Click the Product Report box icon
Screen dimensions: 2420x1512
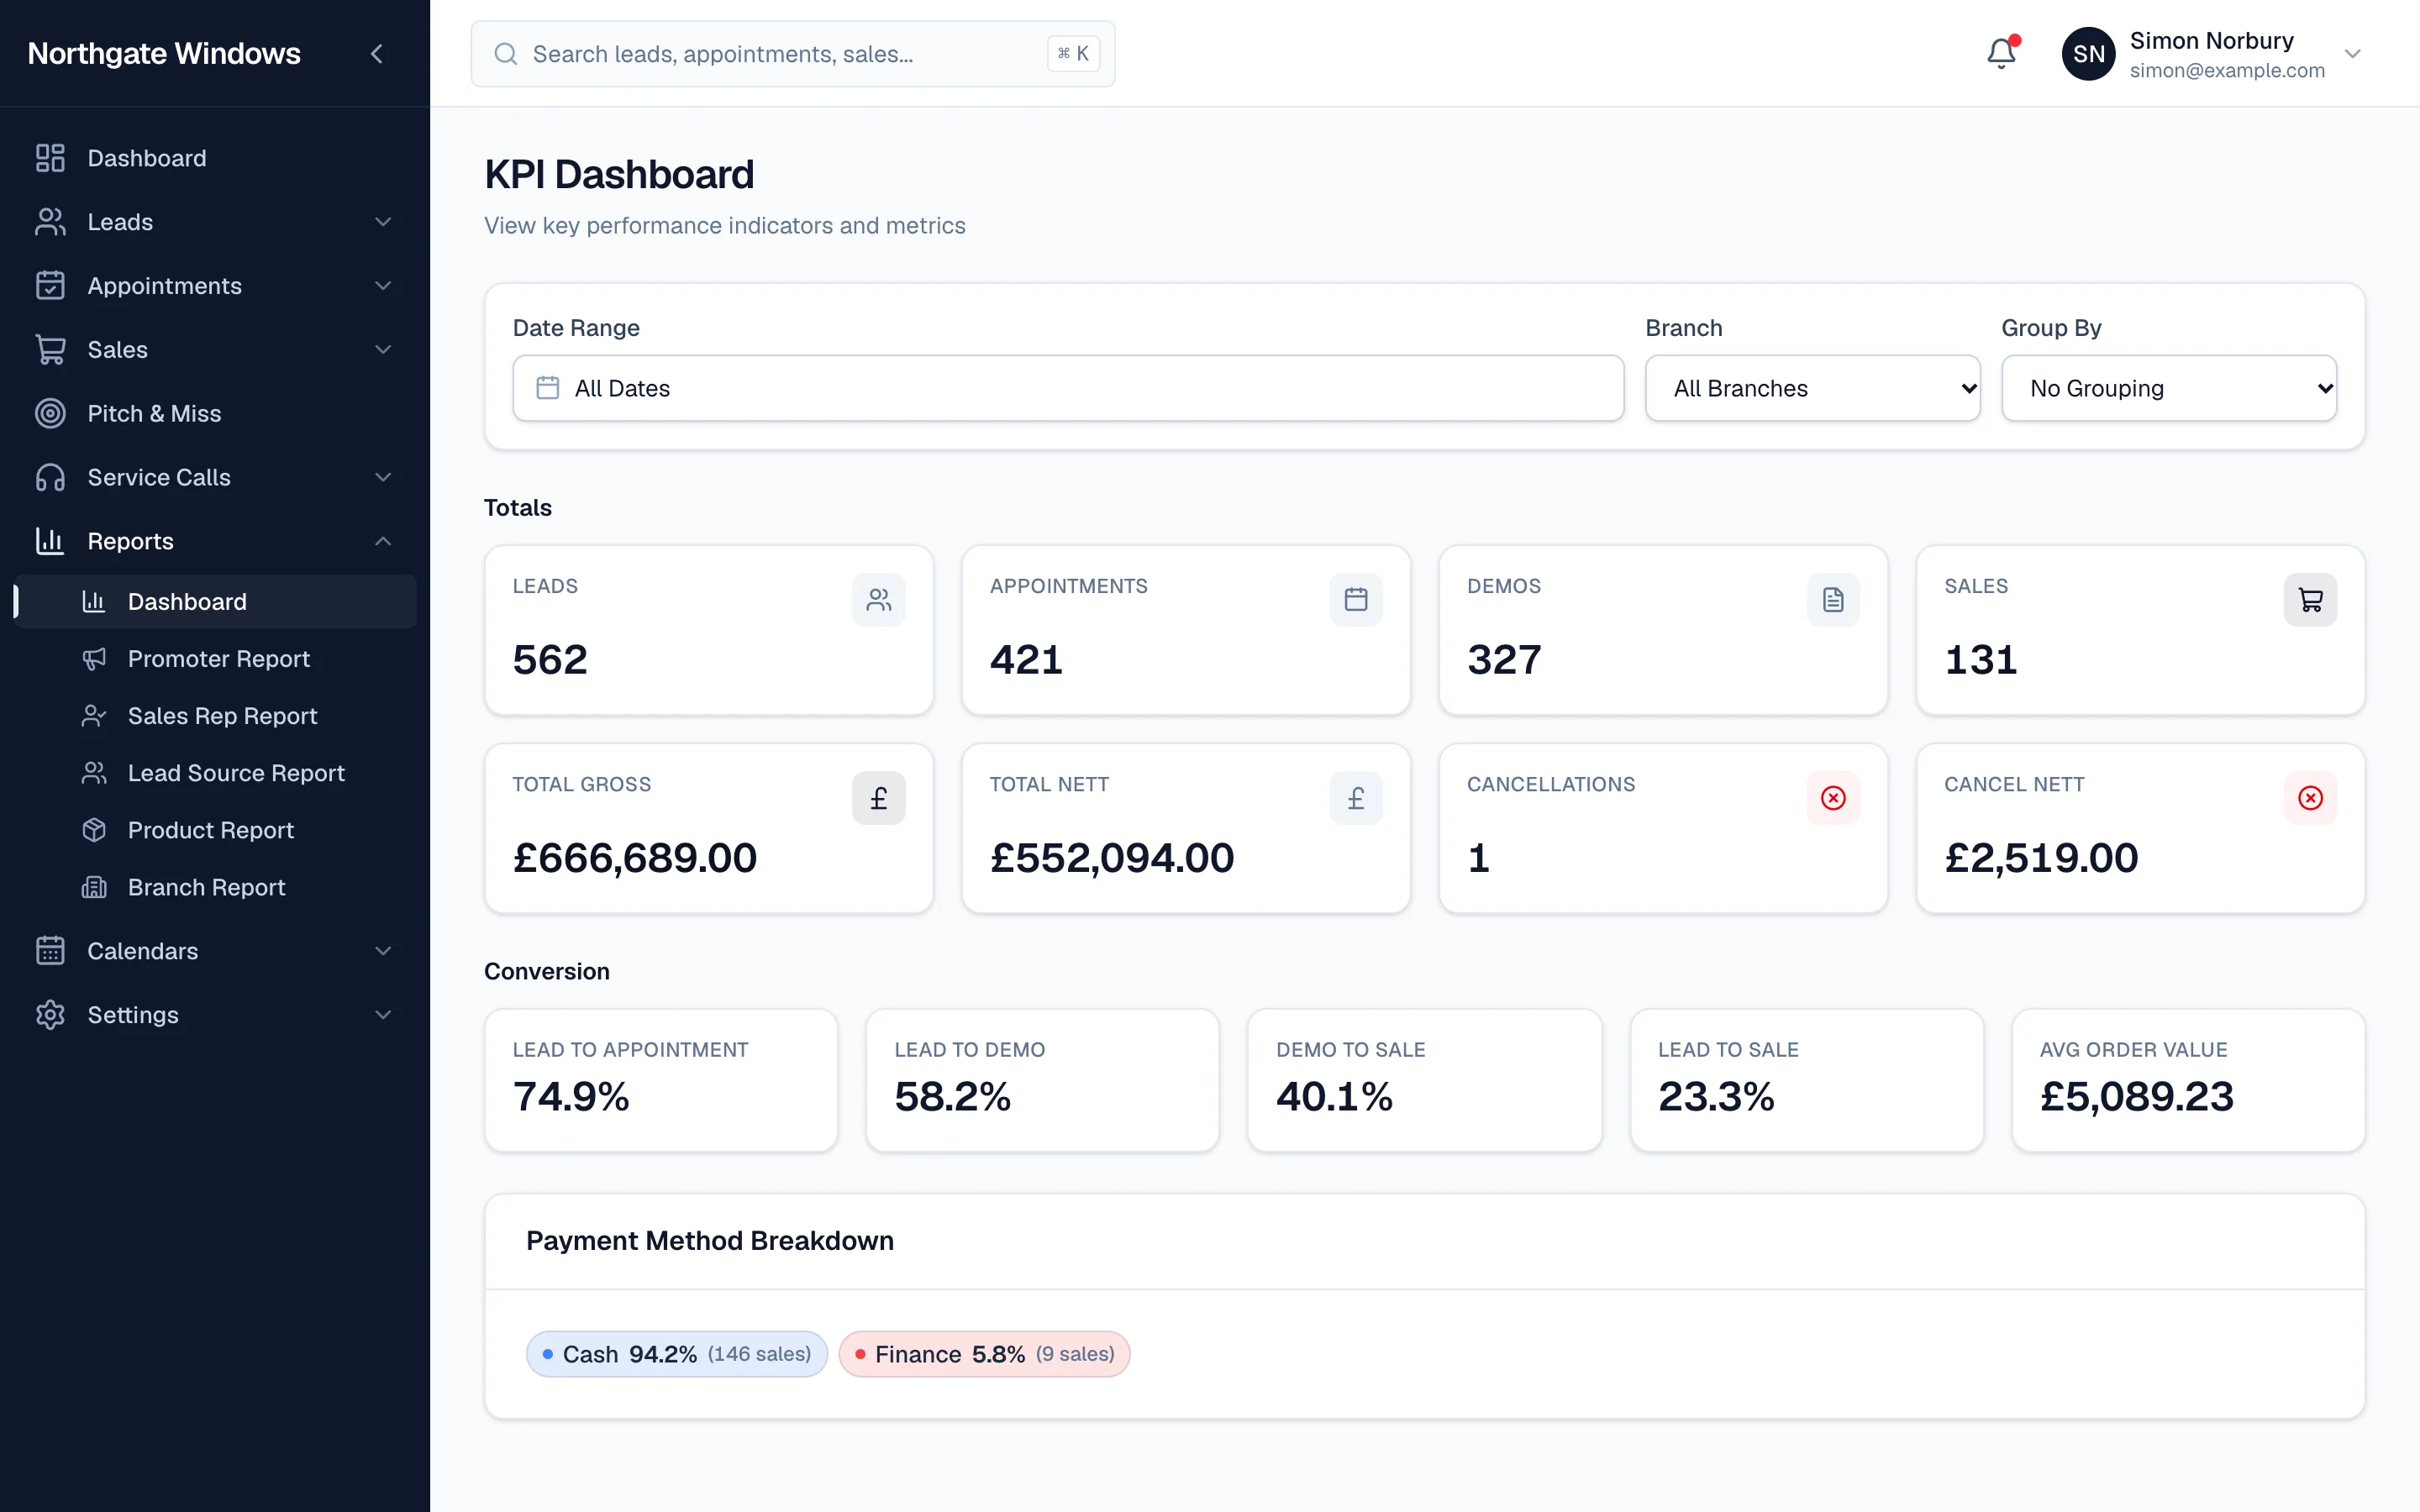point(94,830)
